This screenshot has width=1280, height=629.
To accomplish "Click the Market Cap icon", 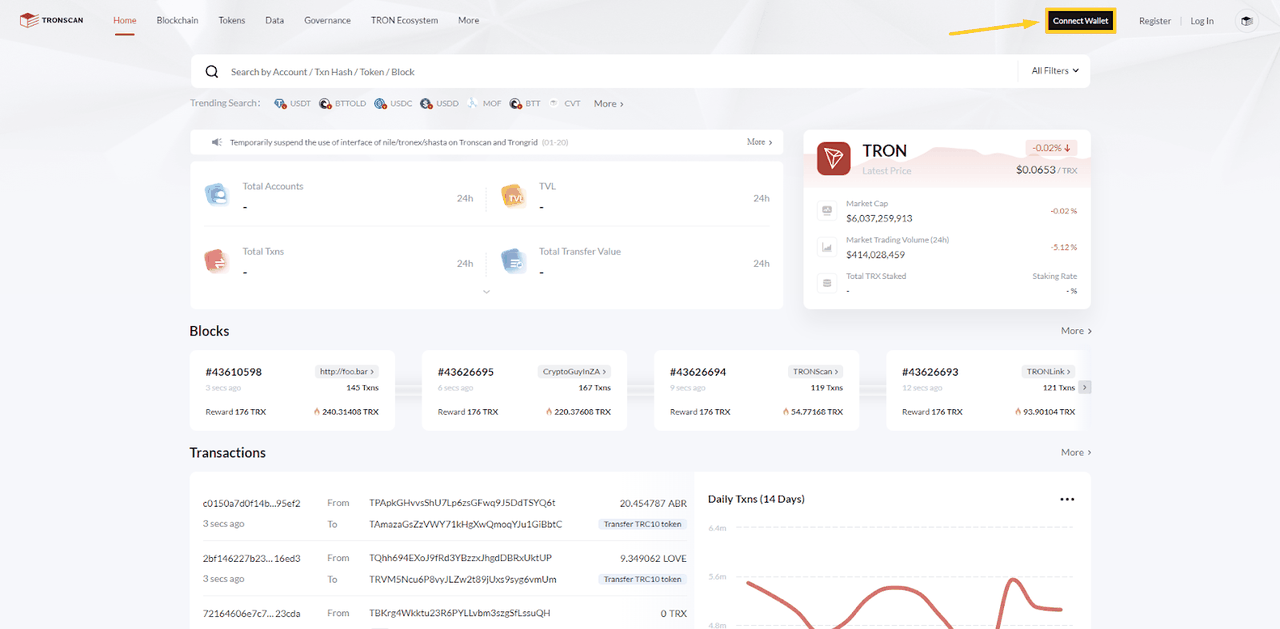I will coord(825,211).
